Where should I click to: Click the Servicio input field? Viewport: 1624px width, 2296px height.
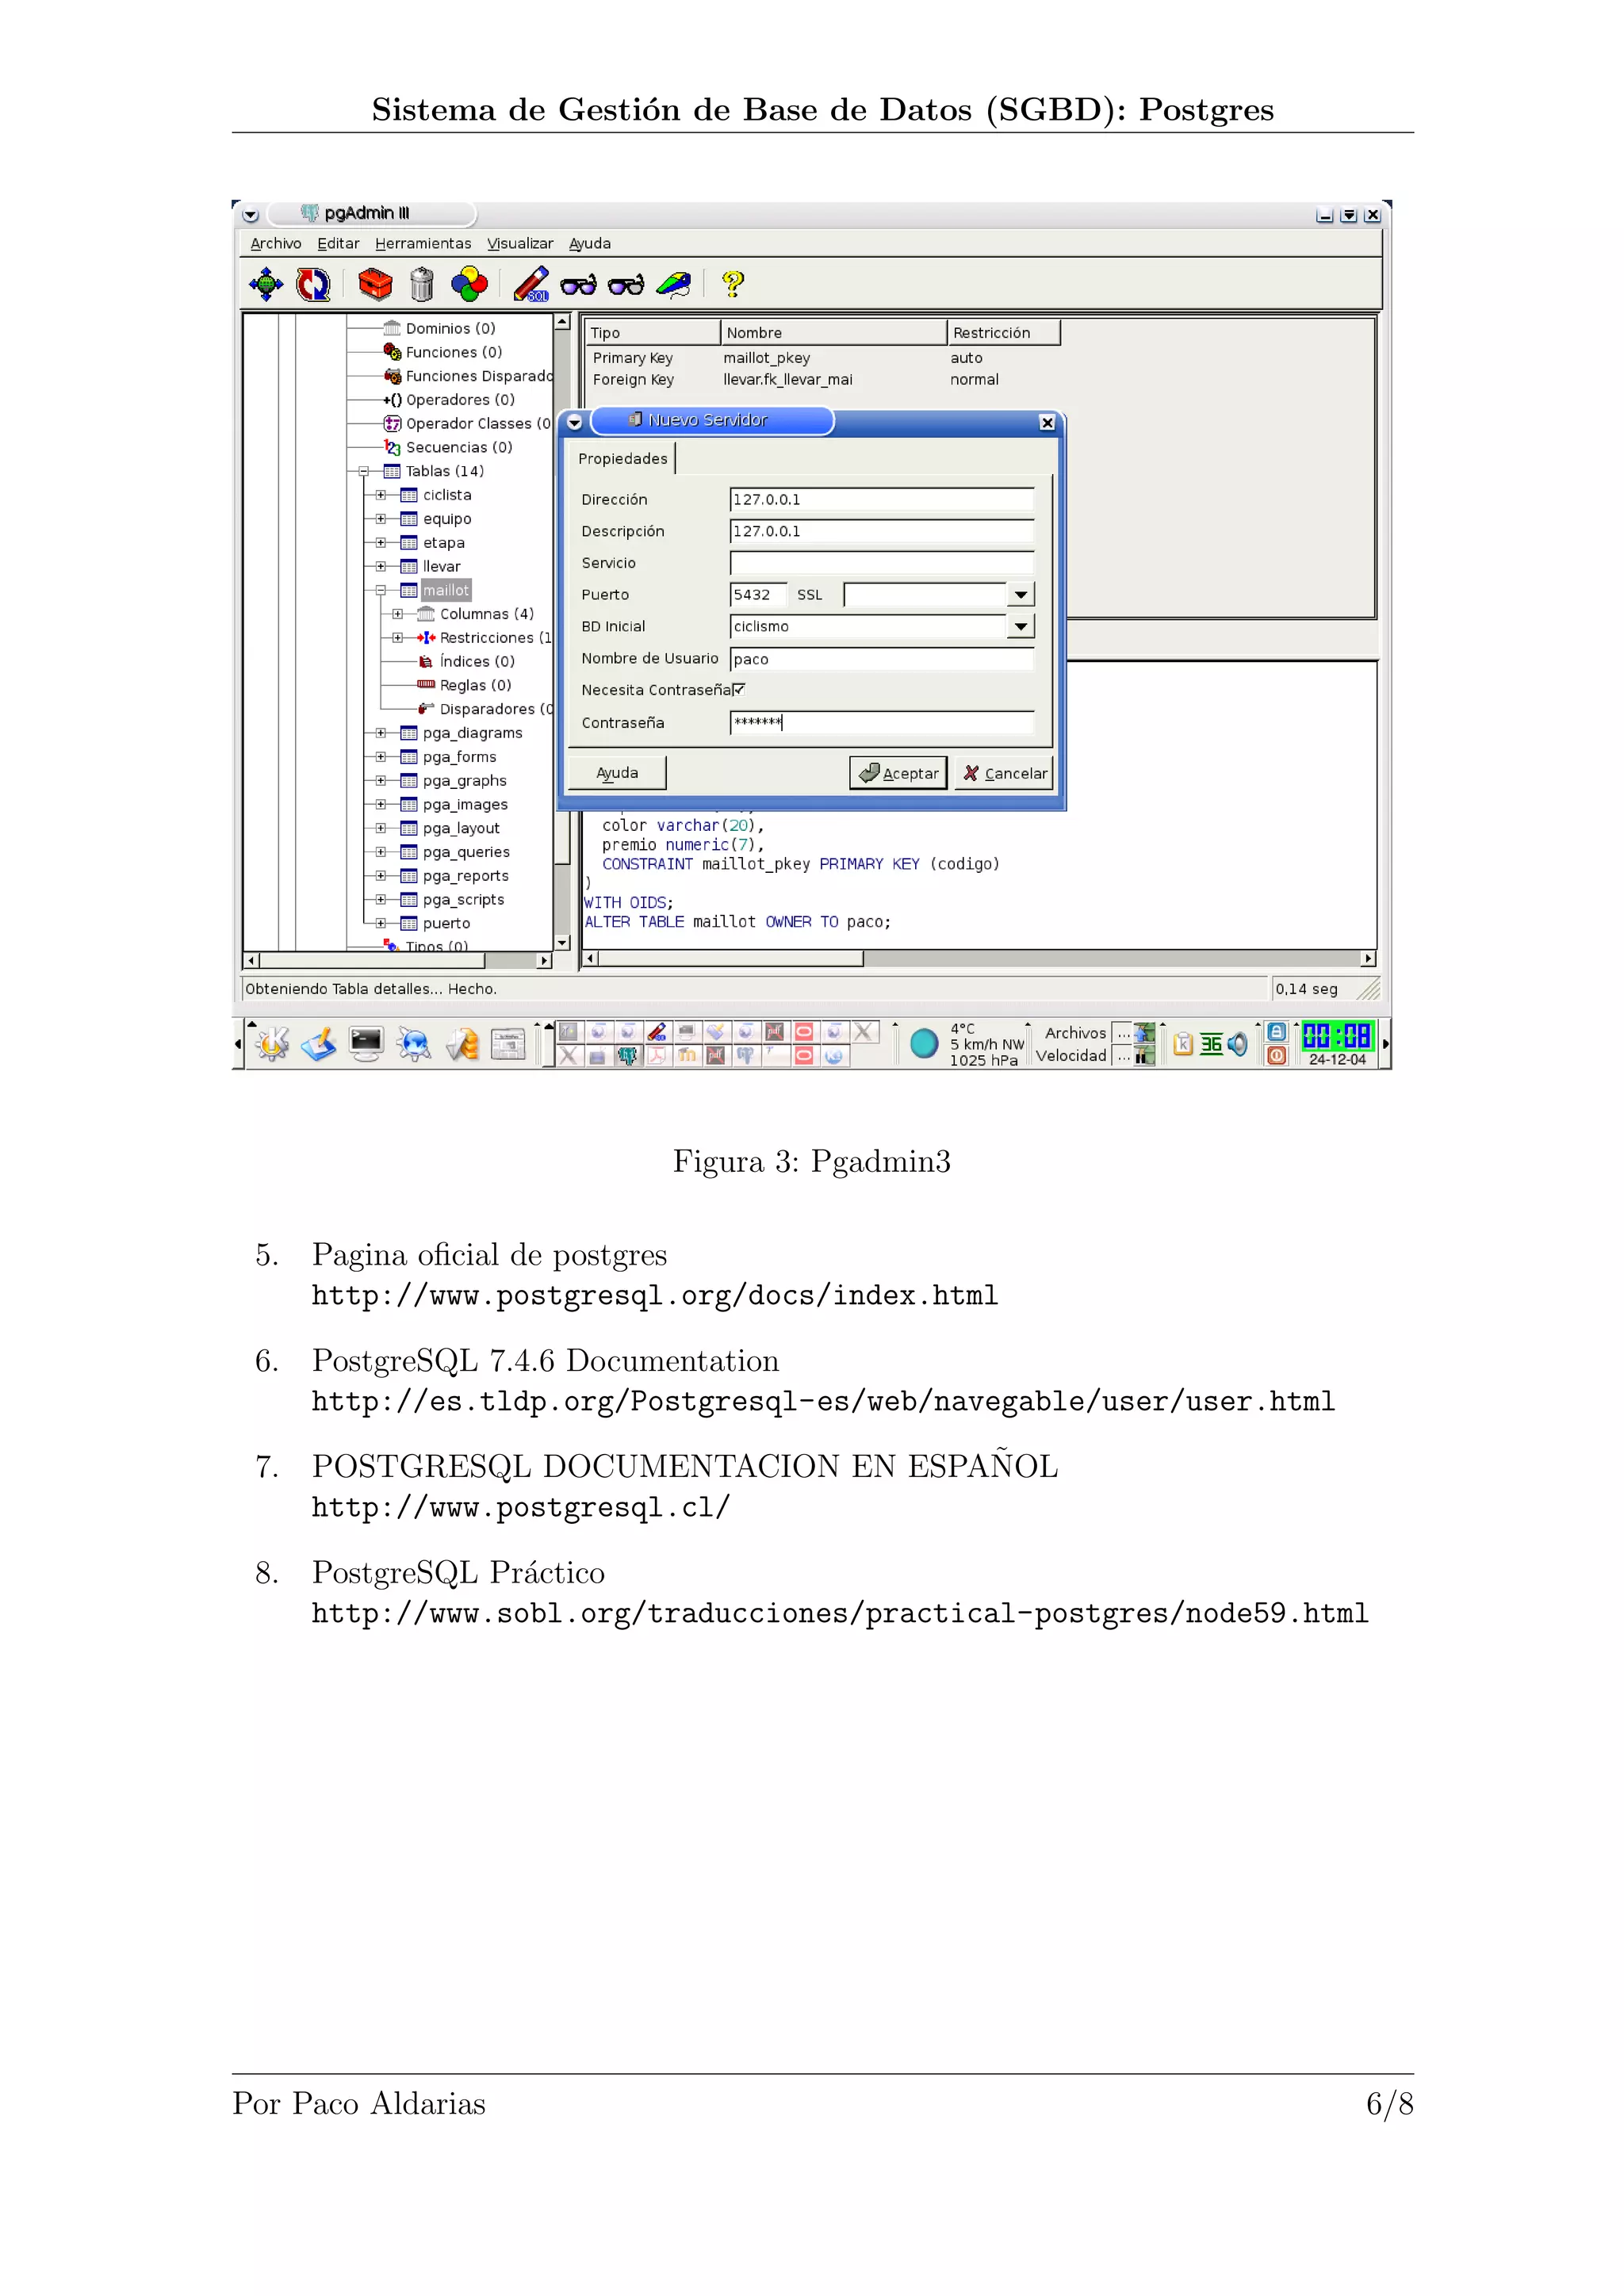point(882,563)
